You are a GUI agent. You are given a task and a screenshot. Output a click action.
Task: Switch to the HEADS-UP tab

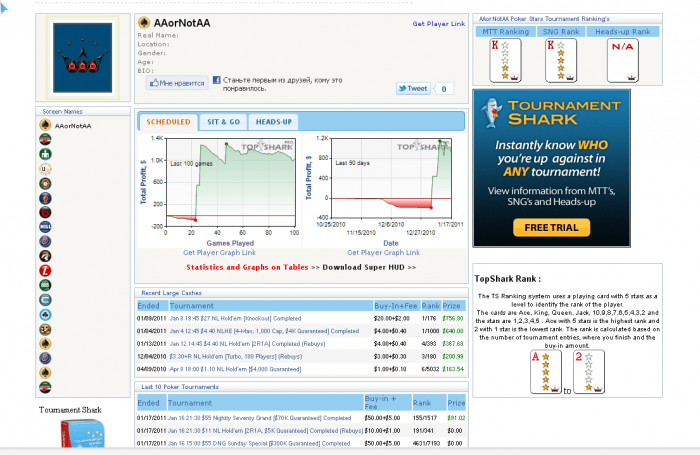coord(274,122)
